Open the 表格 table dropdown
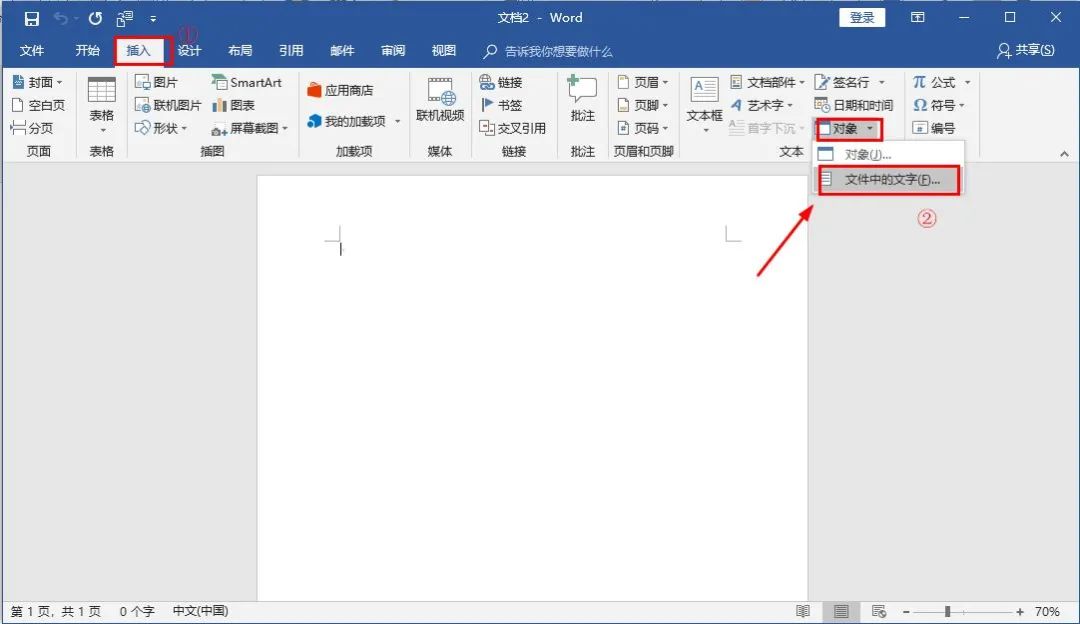This screenshot has width=1080, height=624. [102, 105]
